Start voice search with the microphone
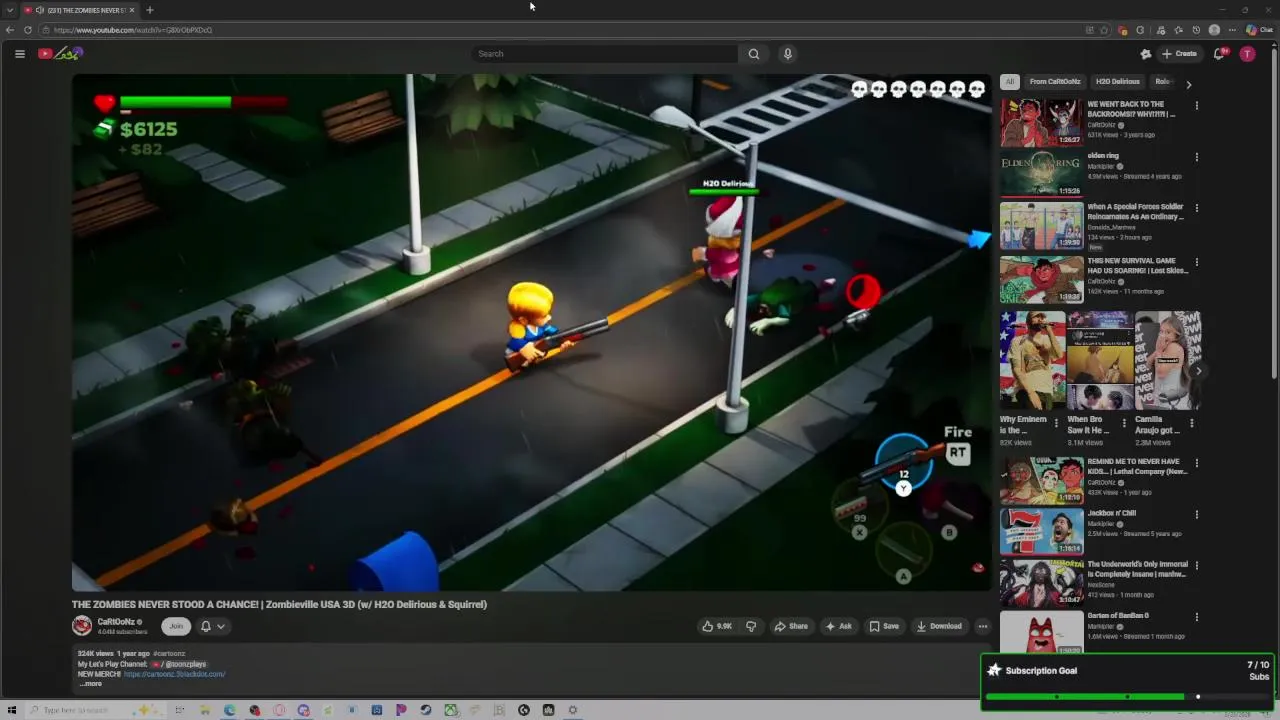 coord(788,54)
